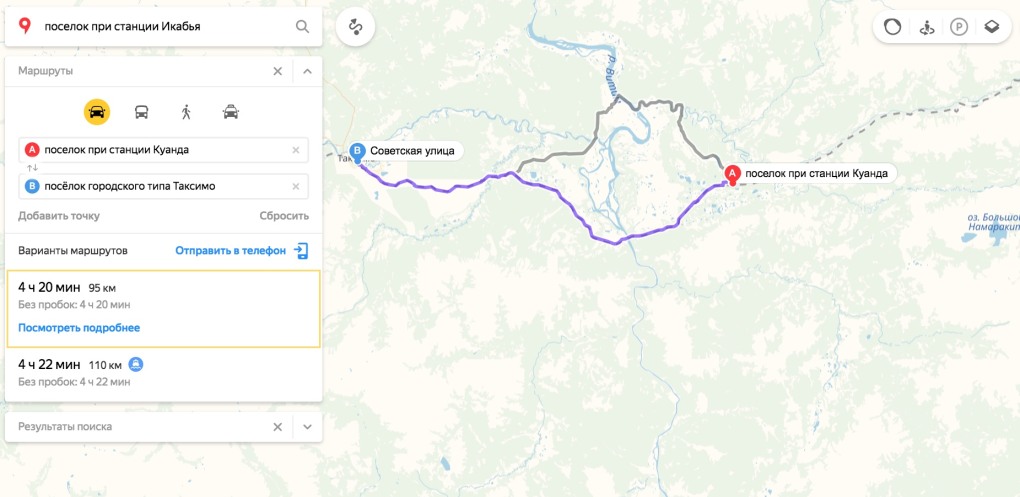Viewport: 1020px width, 497px height.
Task: Collapse the Маршруты panel with chevron
Action: point(308,71)
